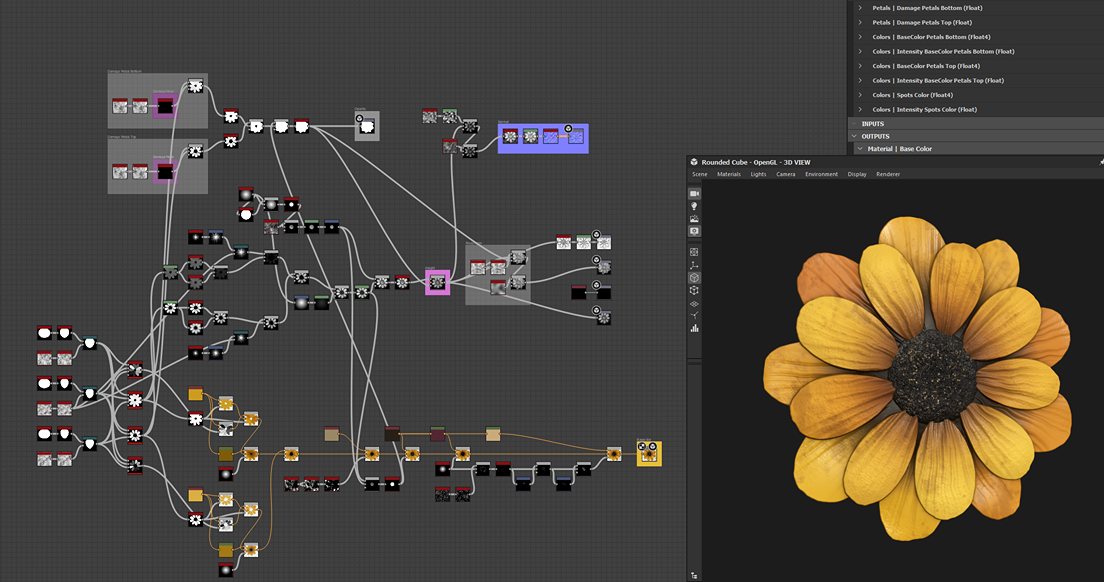Screen dimensions: 1104x582
Task: Select the yellow Output node in the node graph
Action: (648, 453)
